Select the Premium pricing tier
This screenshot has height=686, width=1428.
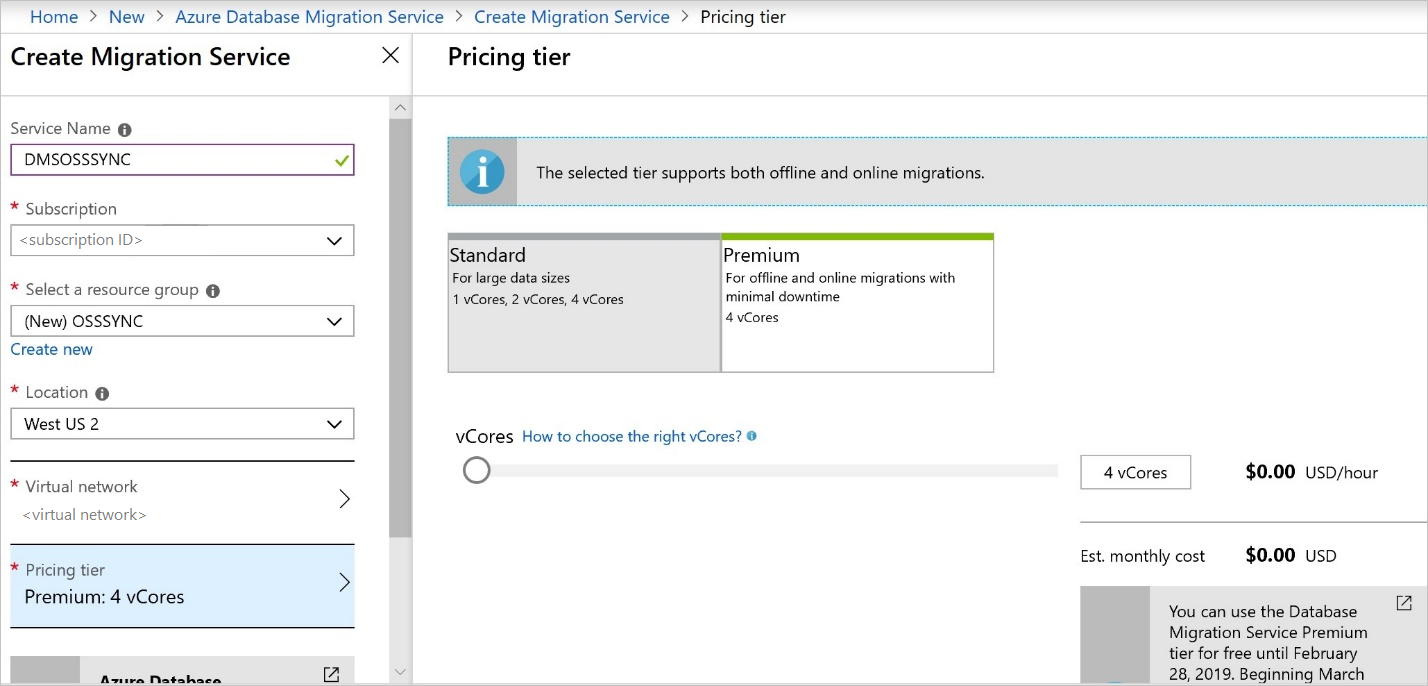pyautogui.click(x=857, y=303)
